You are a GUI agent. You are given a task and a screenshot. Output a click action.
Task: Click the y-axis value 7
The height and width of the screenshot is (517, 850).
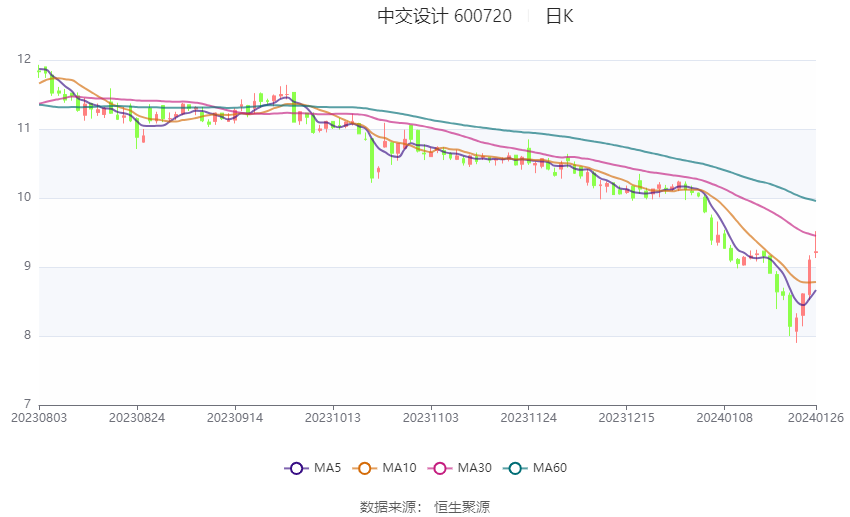[x=28, y=404]
